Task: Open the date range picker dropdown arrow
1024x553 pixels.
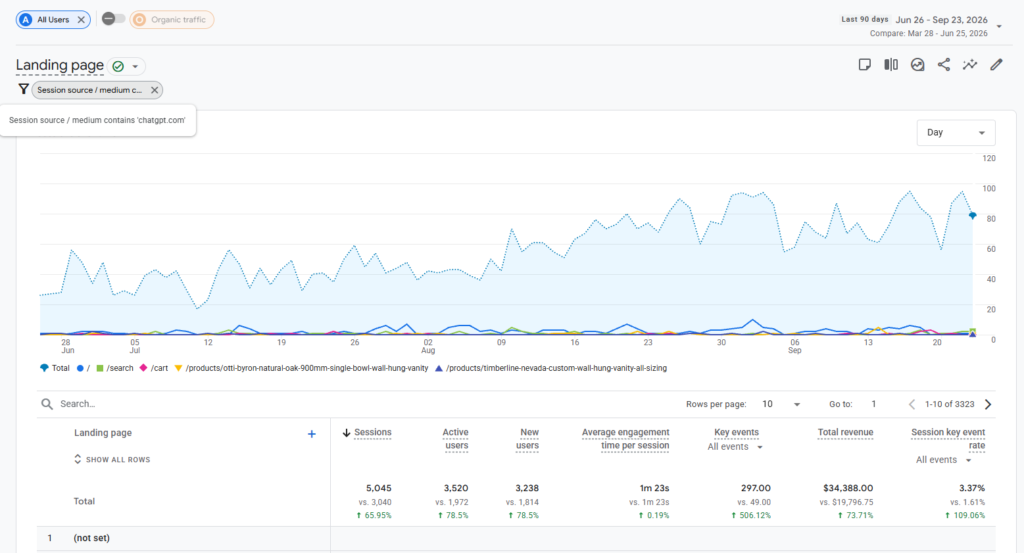Action: 999,27
